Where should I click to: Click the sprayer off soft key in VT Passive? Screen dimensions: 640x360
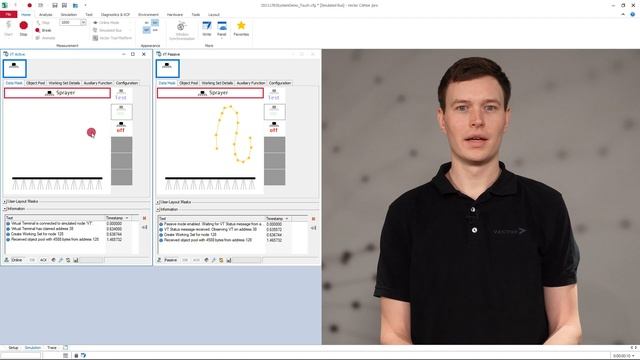coord(274,127)
